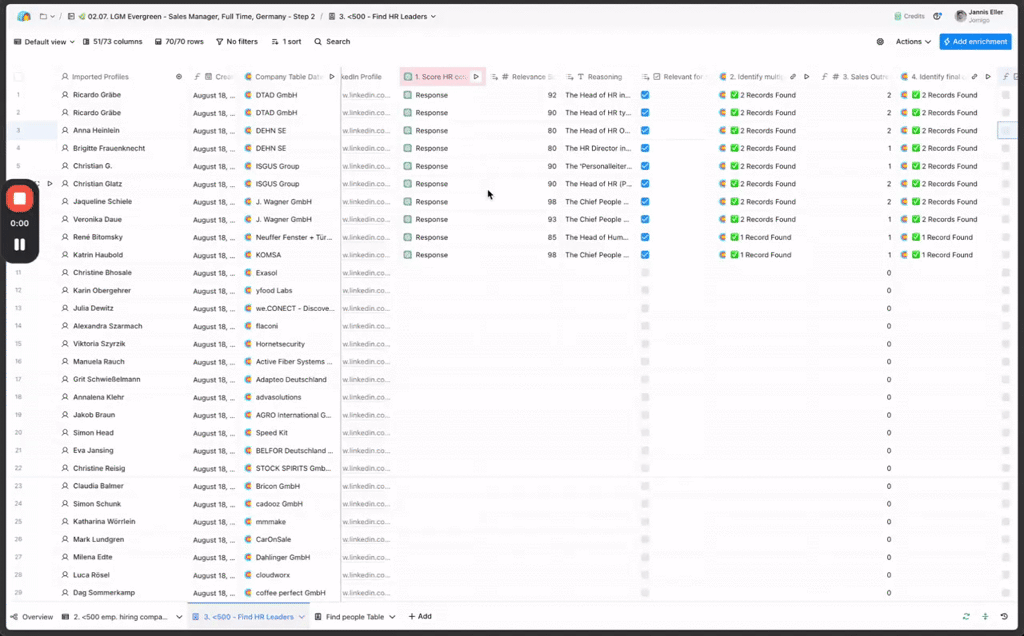
Task: Open the Default view dropdown
Action: click(x=44, y=42)
